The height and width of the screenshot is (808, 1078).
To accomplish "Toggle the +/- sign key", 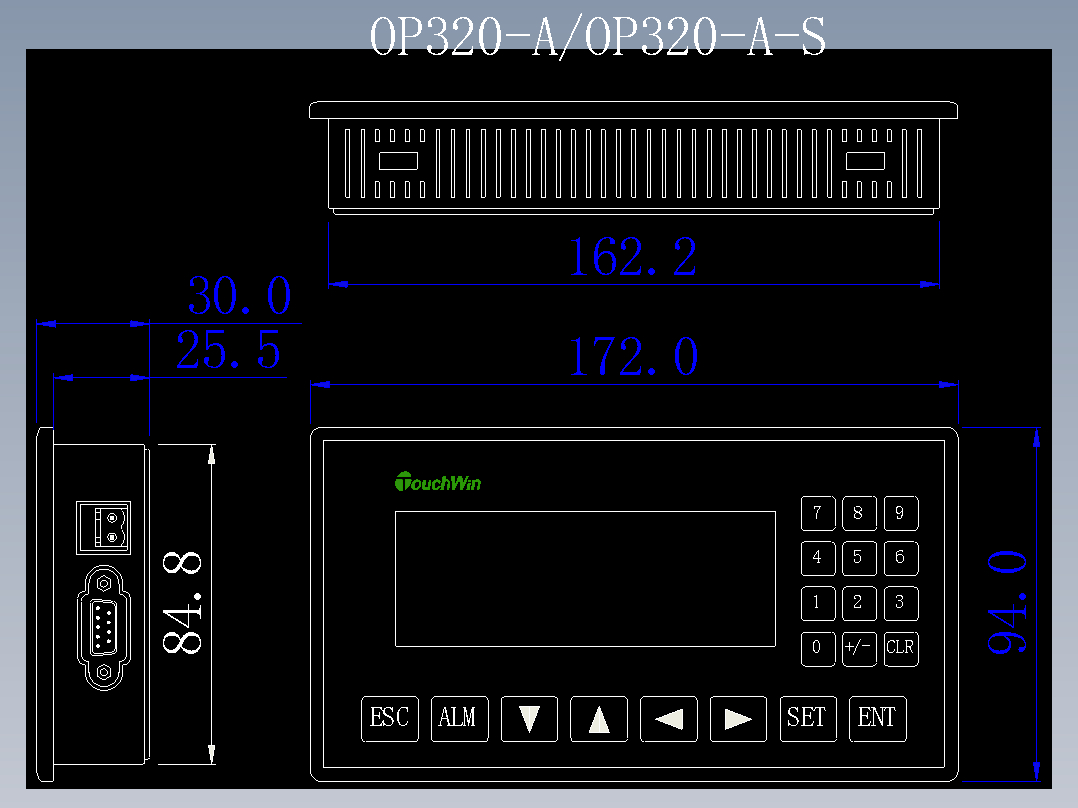I will click(859, 649).
